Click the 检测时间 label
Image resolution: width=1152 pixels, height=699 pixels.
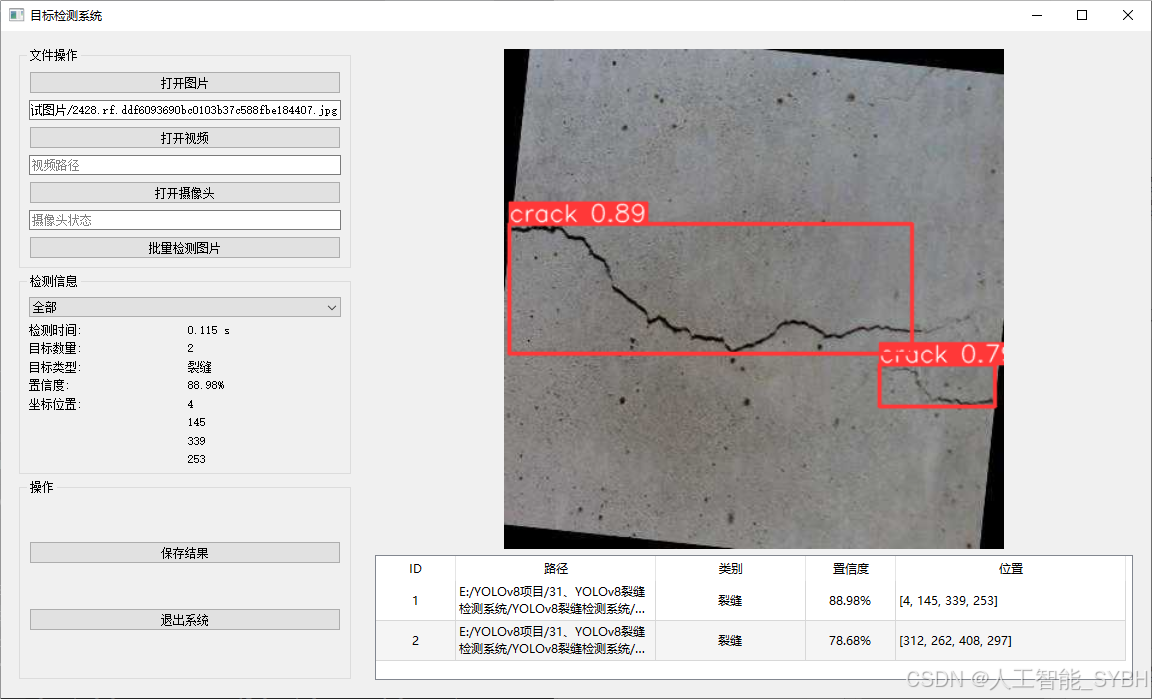(55, 330)
